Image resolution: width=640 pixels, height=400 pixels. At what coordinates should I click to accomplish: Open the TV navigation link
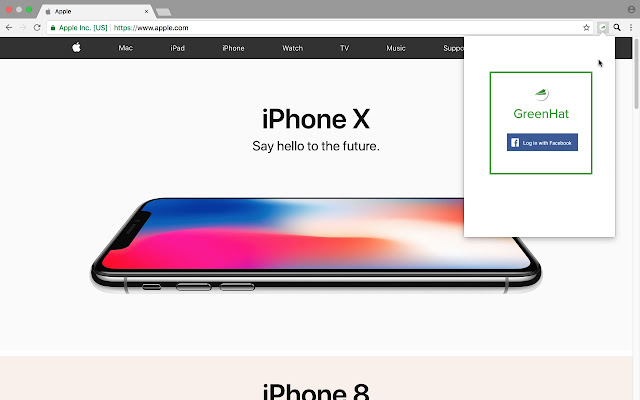click(x=344, y=48)
